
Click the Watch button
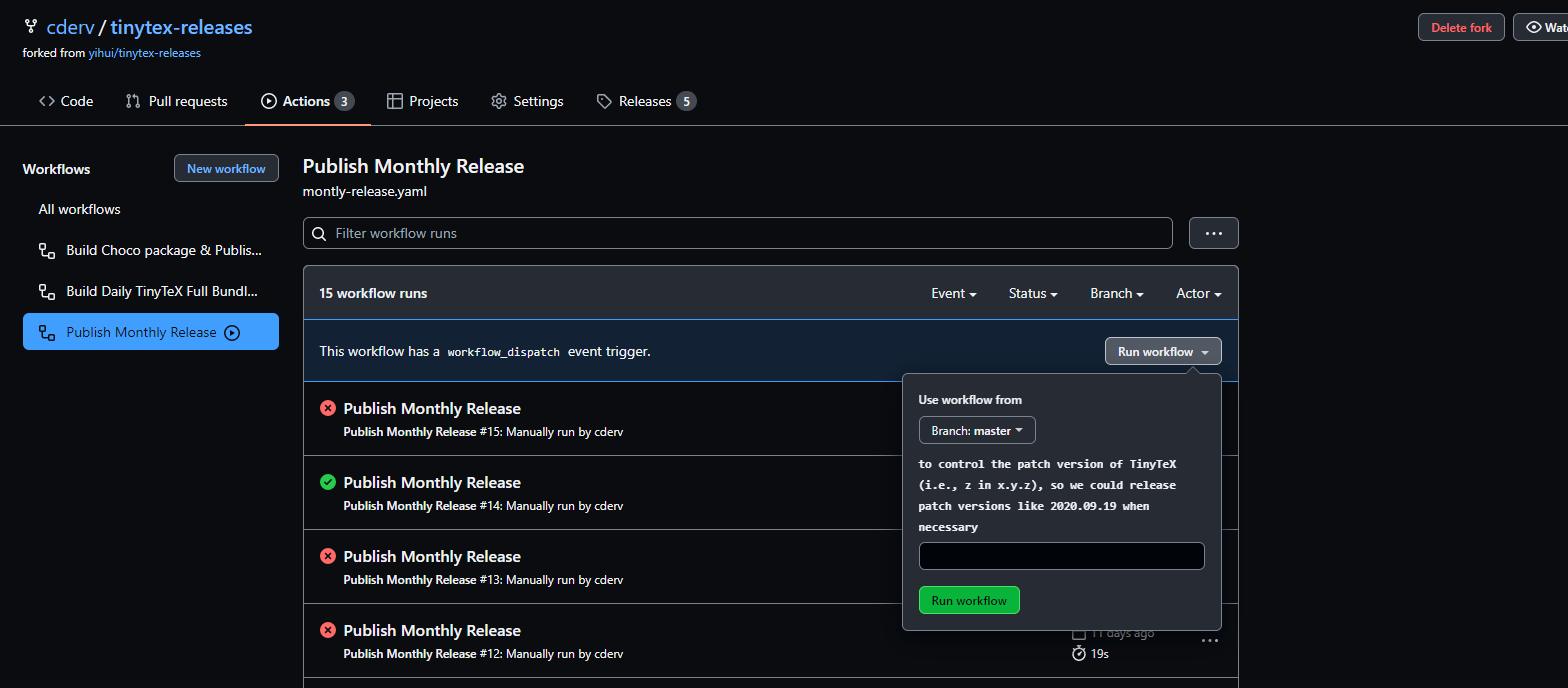tap(1541, 27)
